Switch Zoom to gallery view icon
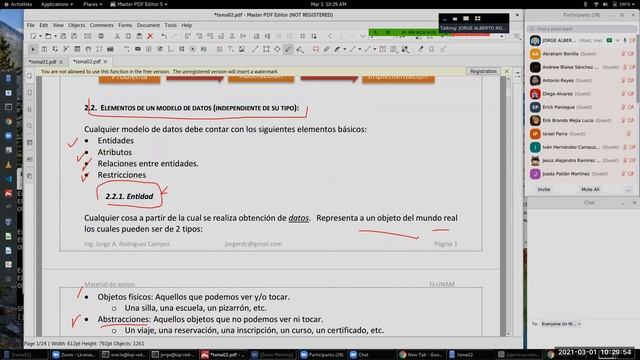The width and height of the screenshot is (640, 360). pyautogui.click(x=478, y=18)
